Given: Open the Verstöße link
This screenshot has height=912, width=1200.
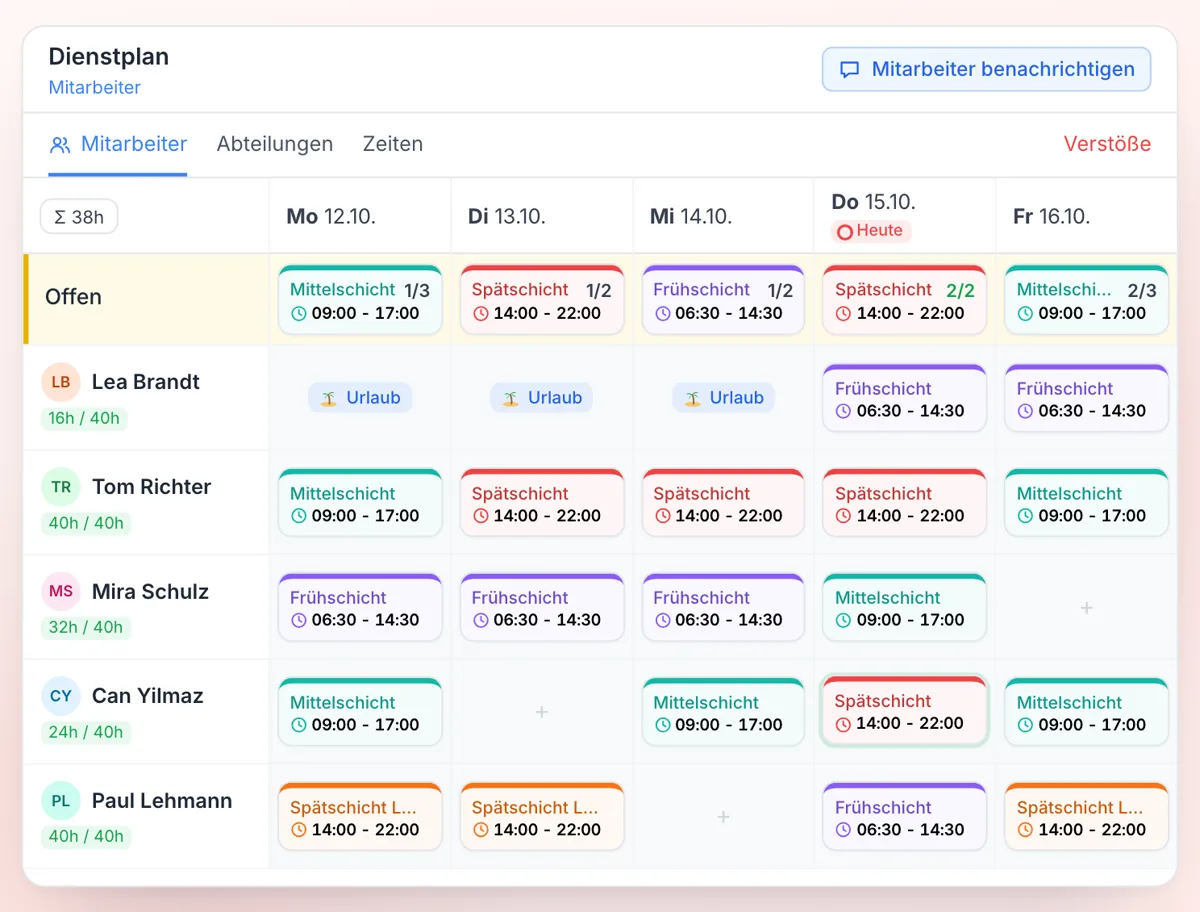Looking at the screenshot, I should tap(1107, 144).
